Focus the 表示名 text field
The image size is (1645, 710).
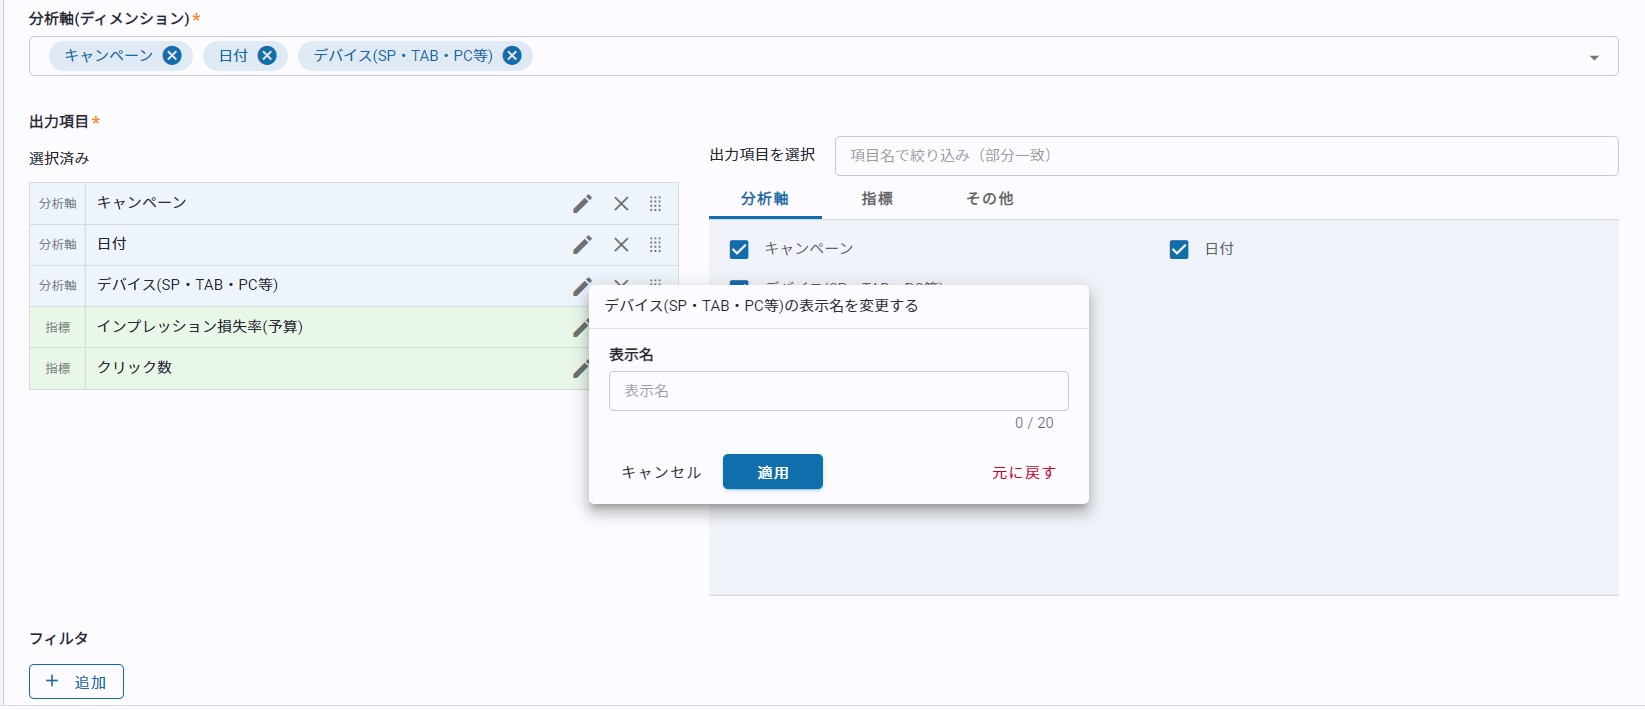coord(838,391)
